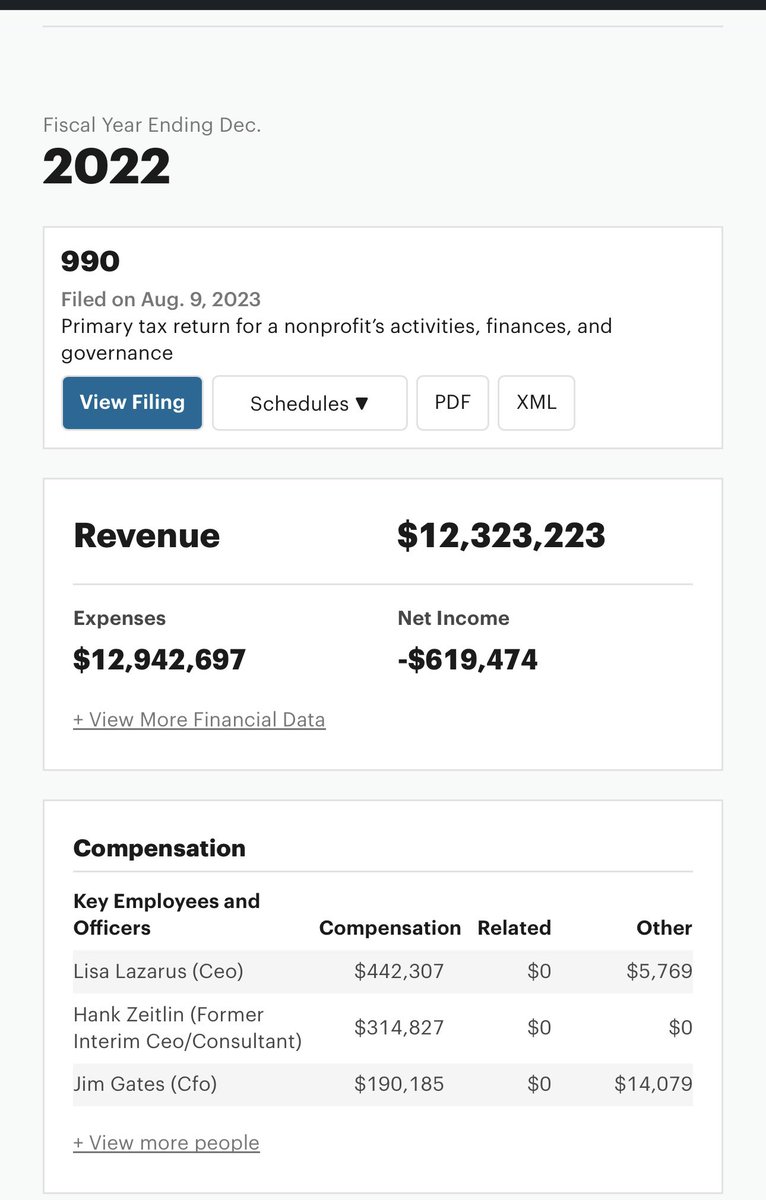Click the Lisa Lazarus (Ceo) row name
The width and height of the screenshot is (766, 1200).
(158, 971)
